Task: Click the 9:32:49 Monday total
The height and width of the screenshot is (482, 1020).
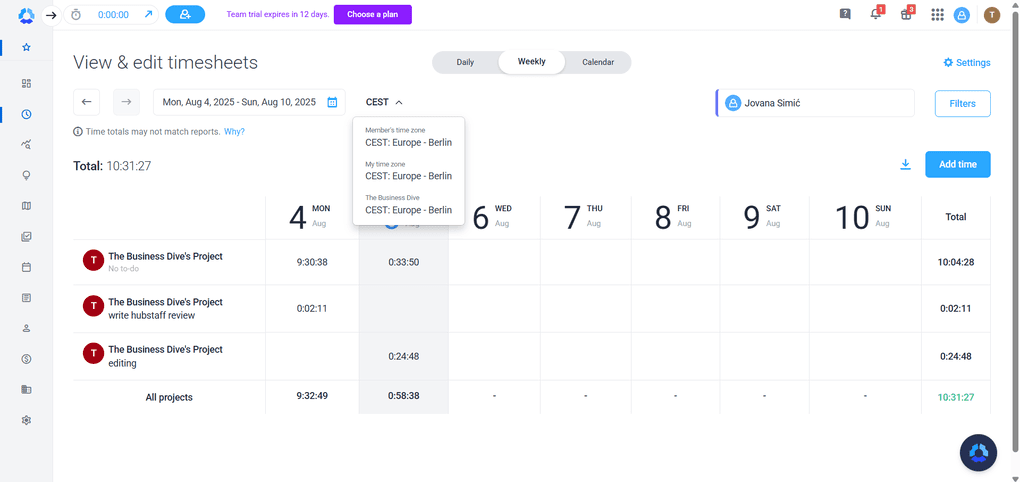Action: click(x=312, y=395)
